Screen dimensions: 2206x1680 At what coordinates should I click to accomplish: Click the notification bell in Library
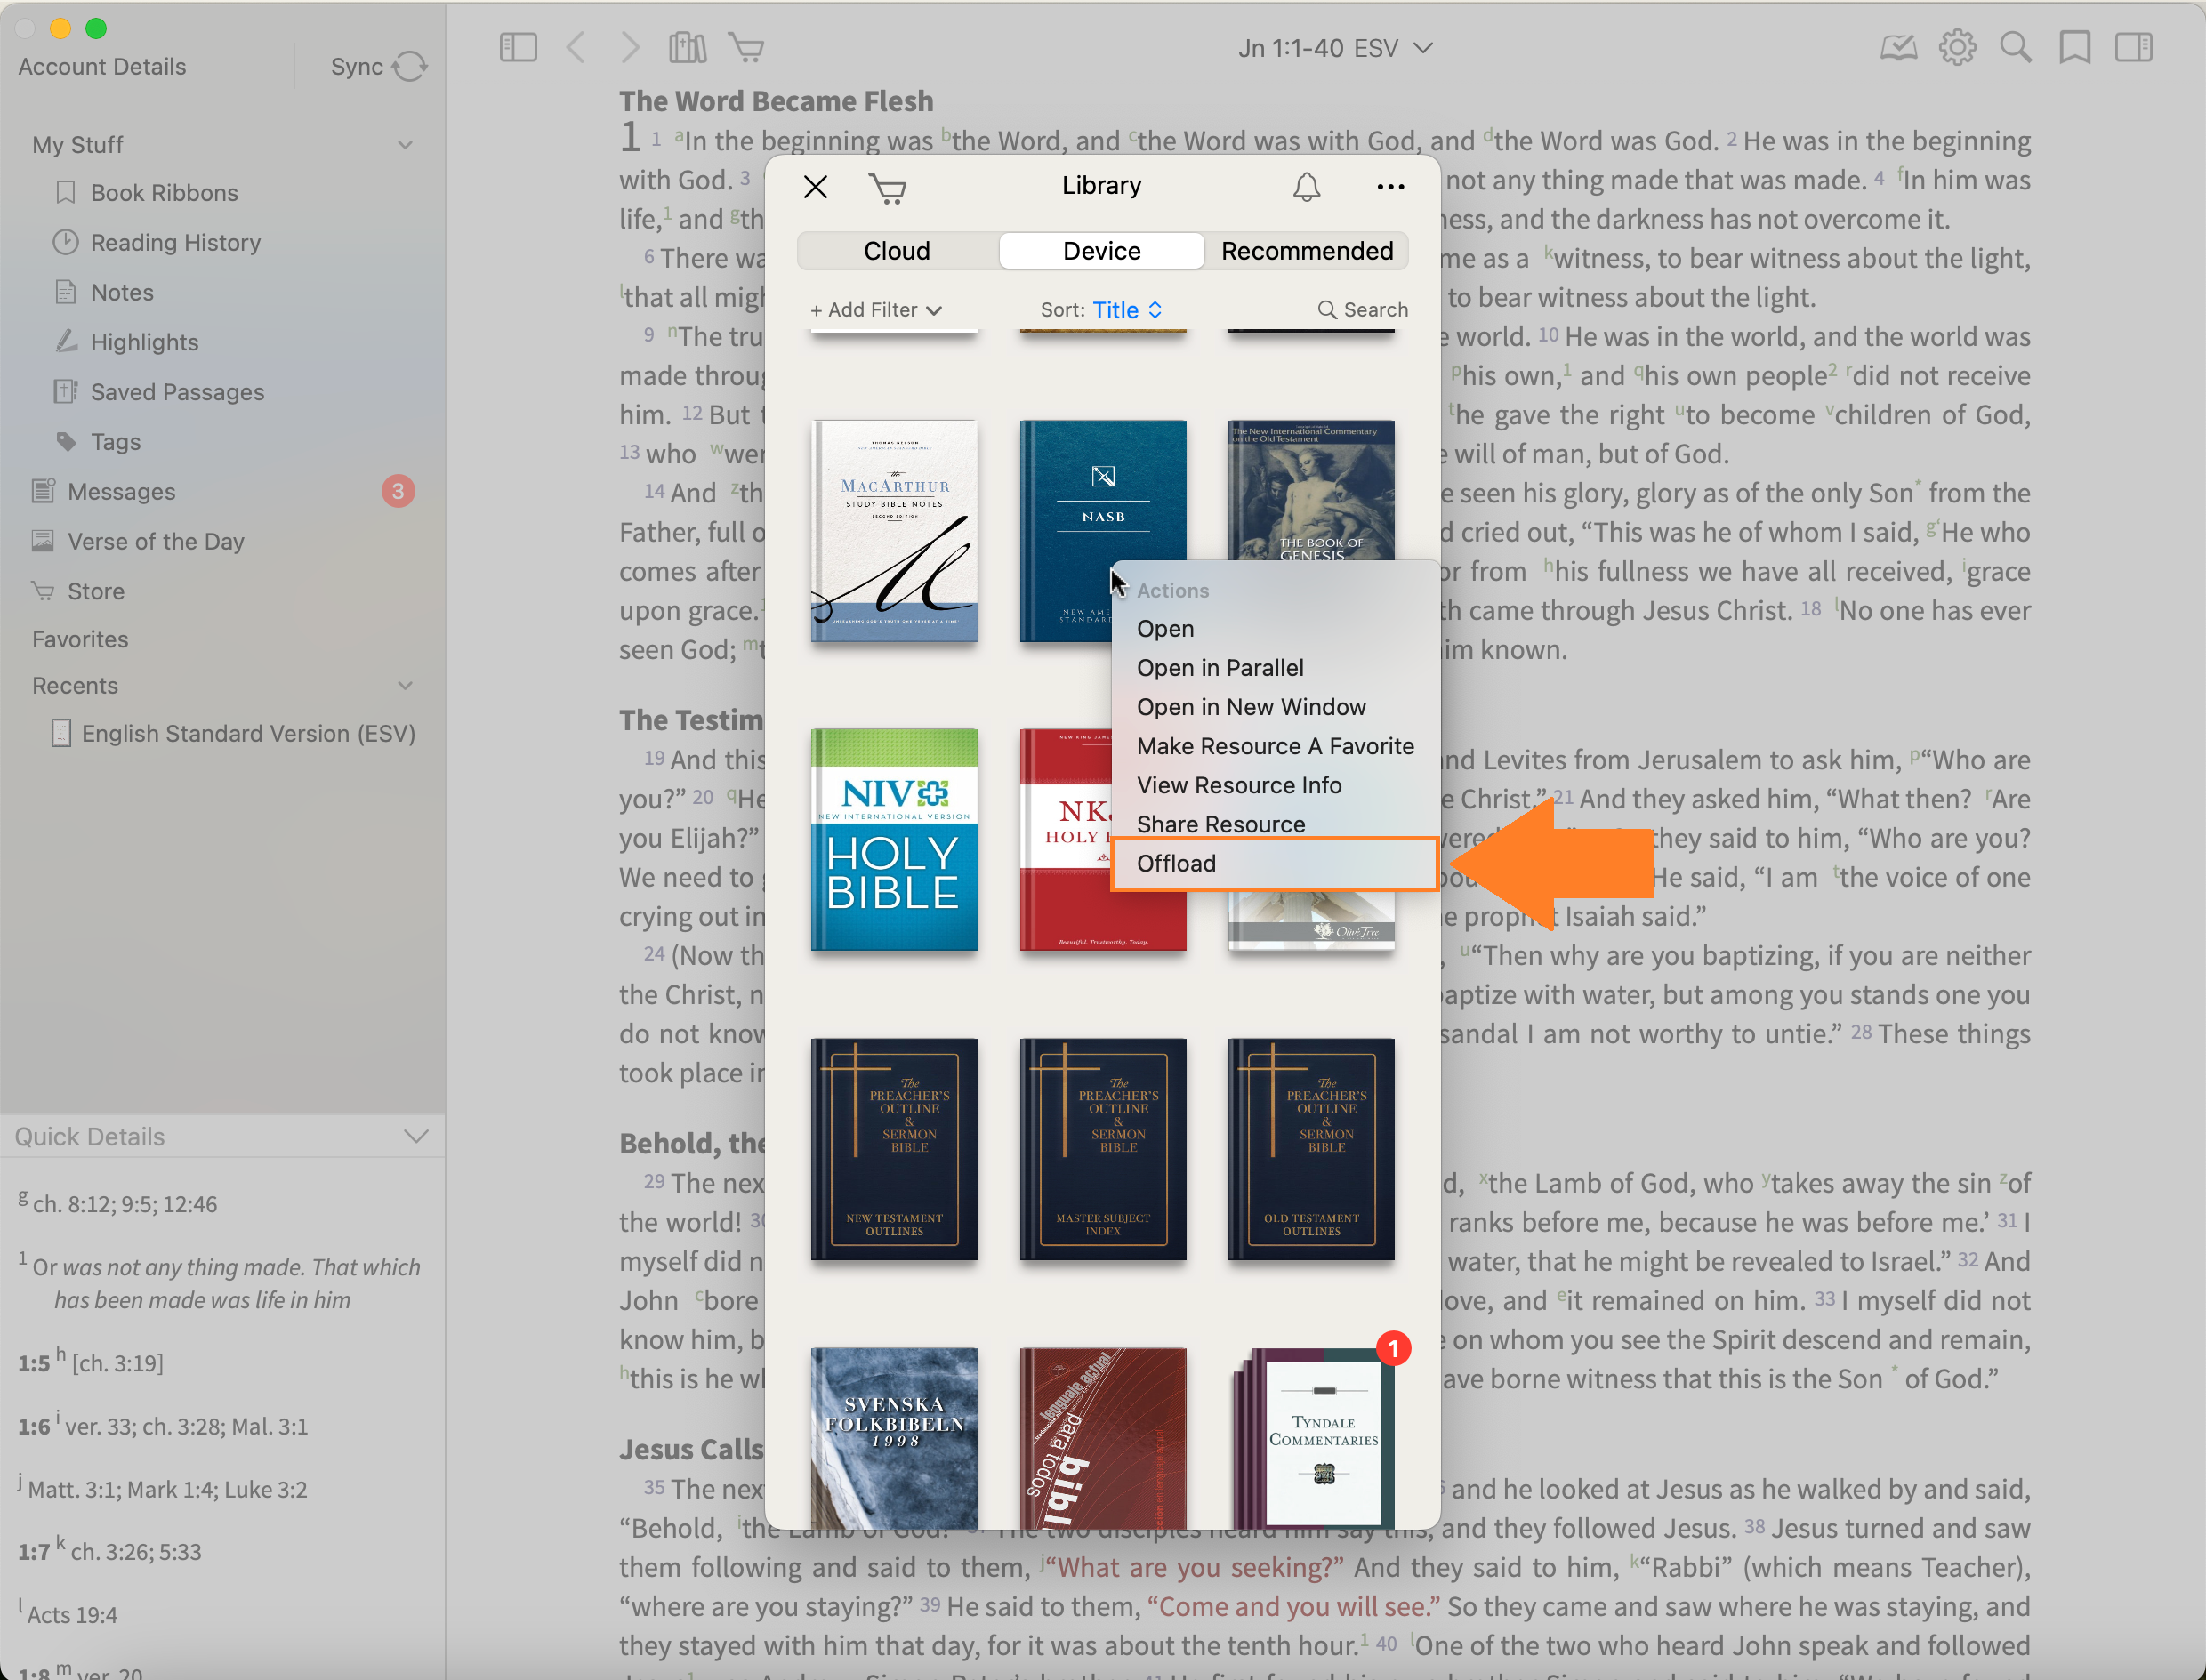pos(1306,186)
